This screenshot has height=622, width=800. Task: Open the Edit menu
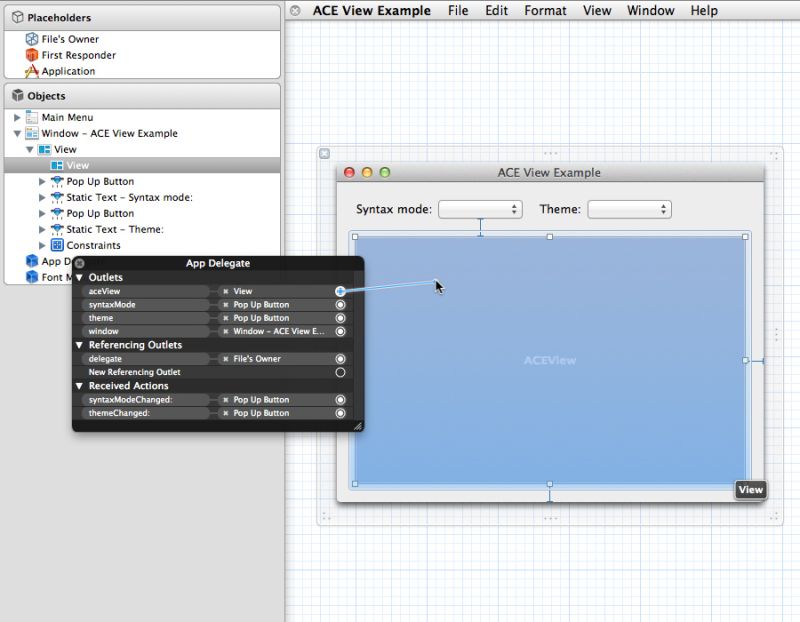496,10
